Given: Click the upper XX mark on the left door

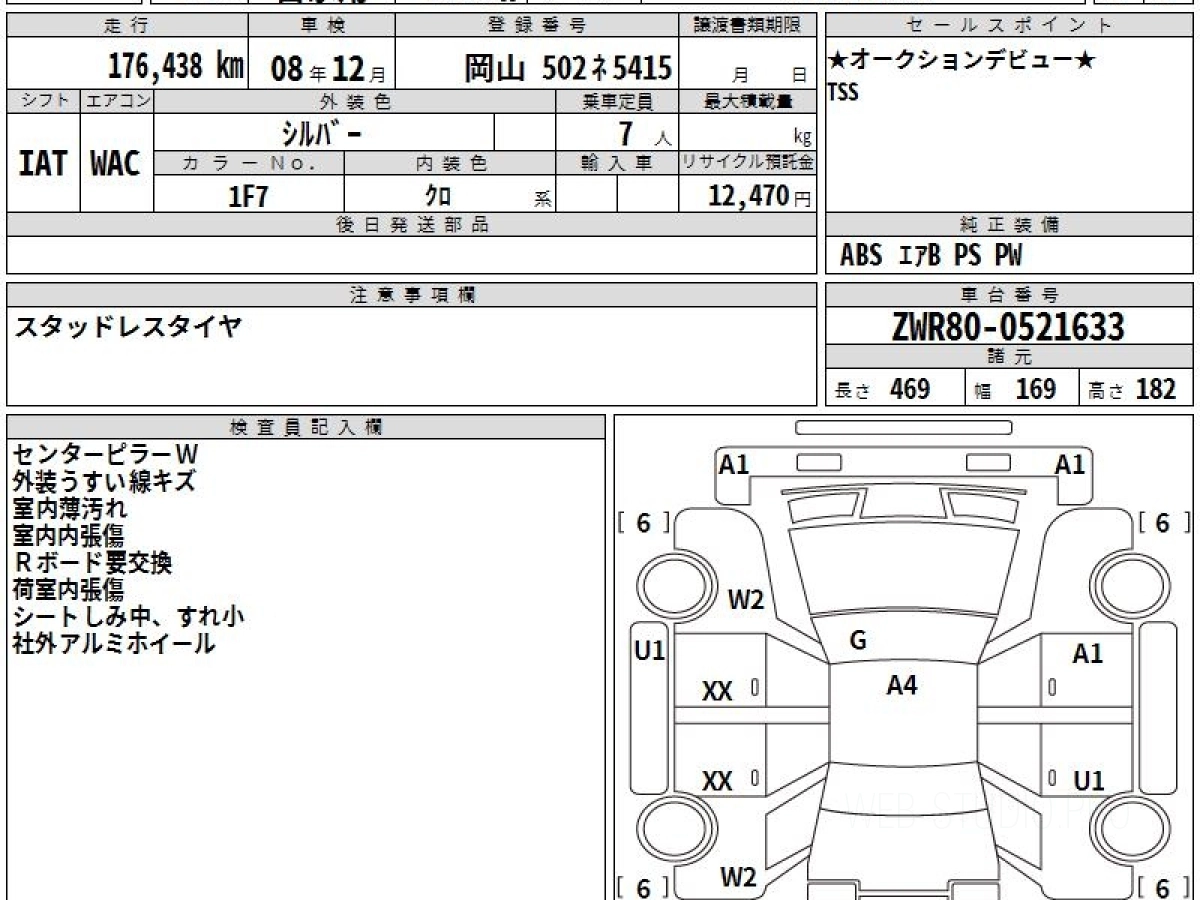Looking at the screenshot, I should [717, 690].
